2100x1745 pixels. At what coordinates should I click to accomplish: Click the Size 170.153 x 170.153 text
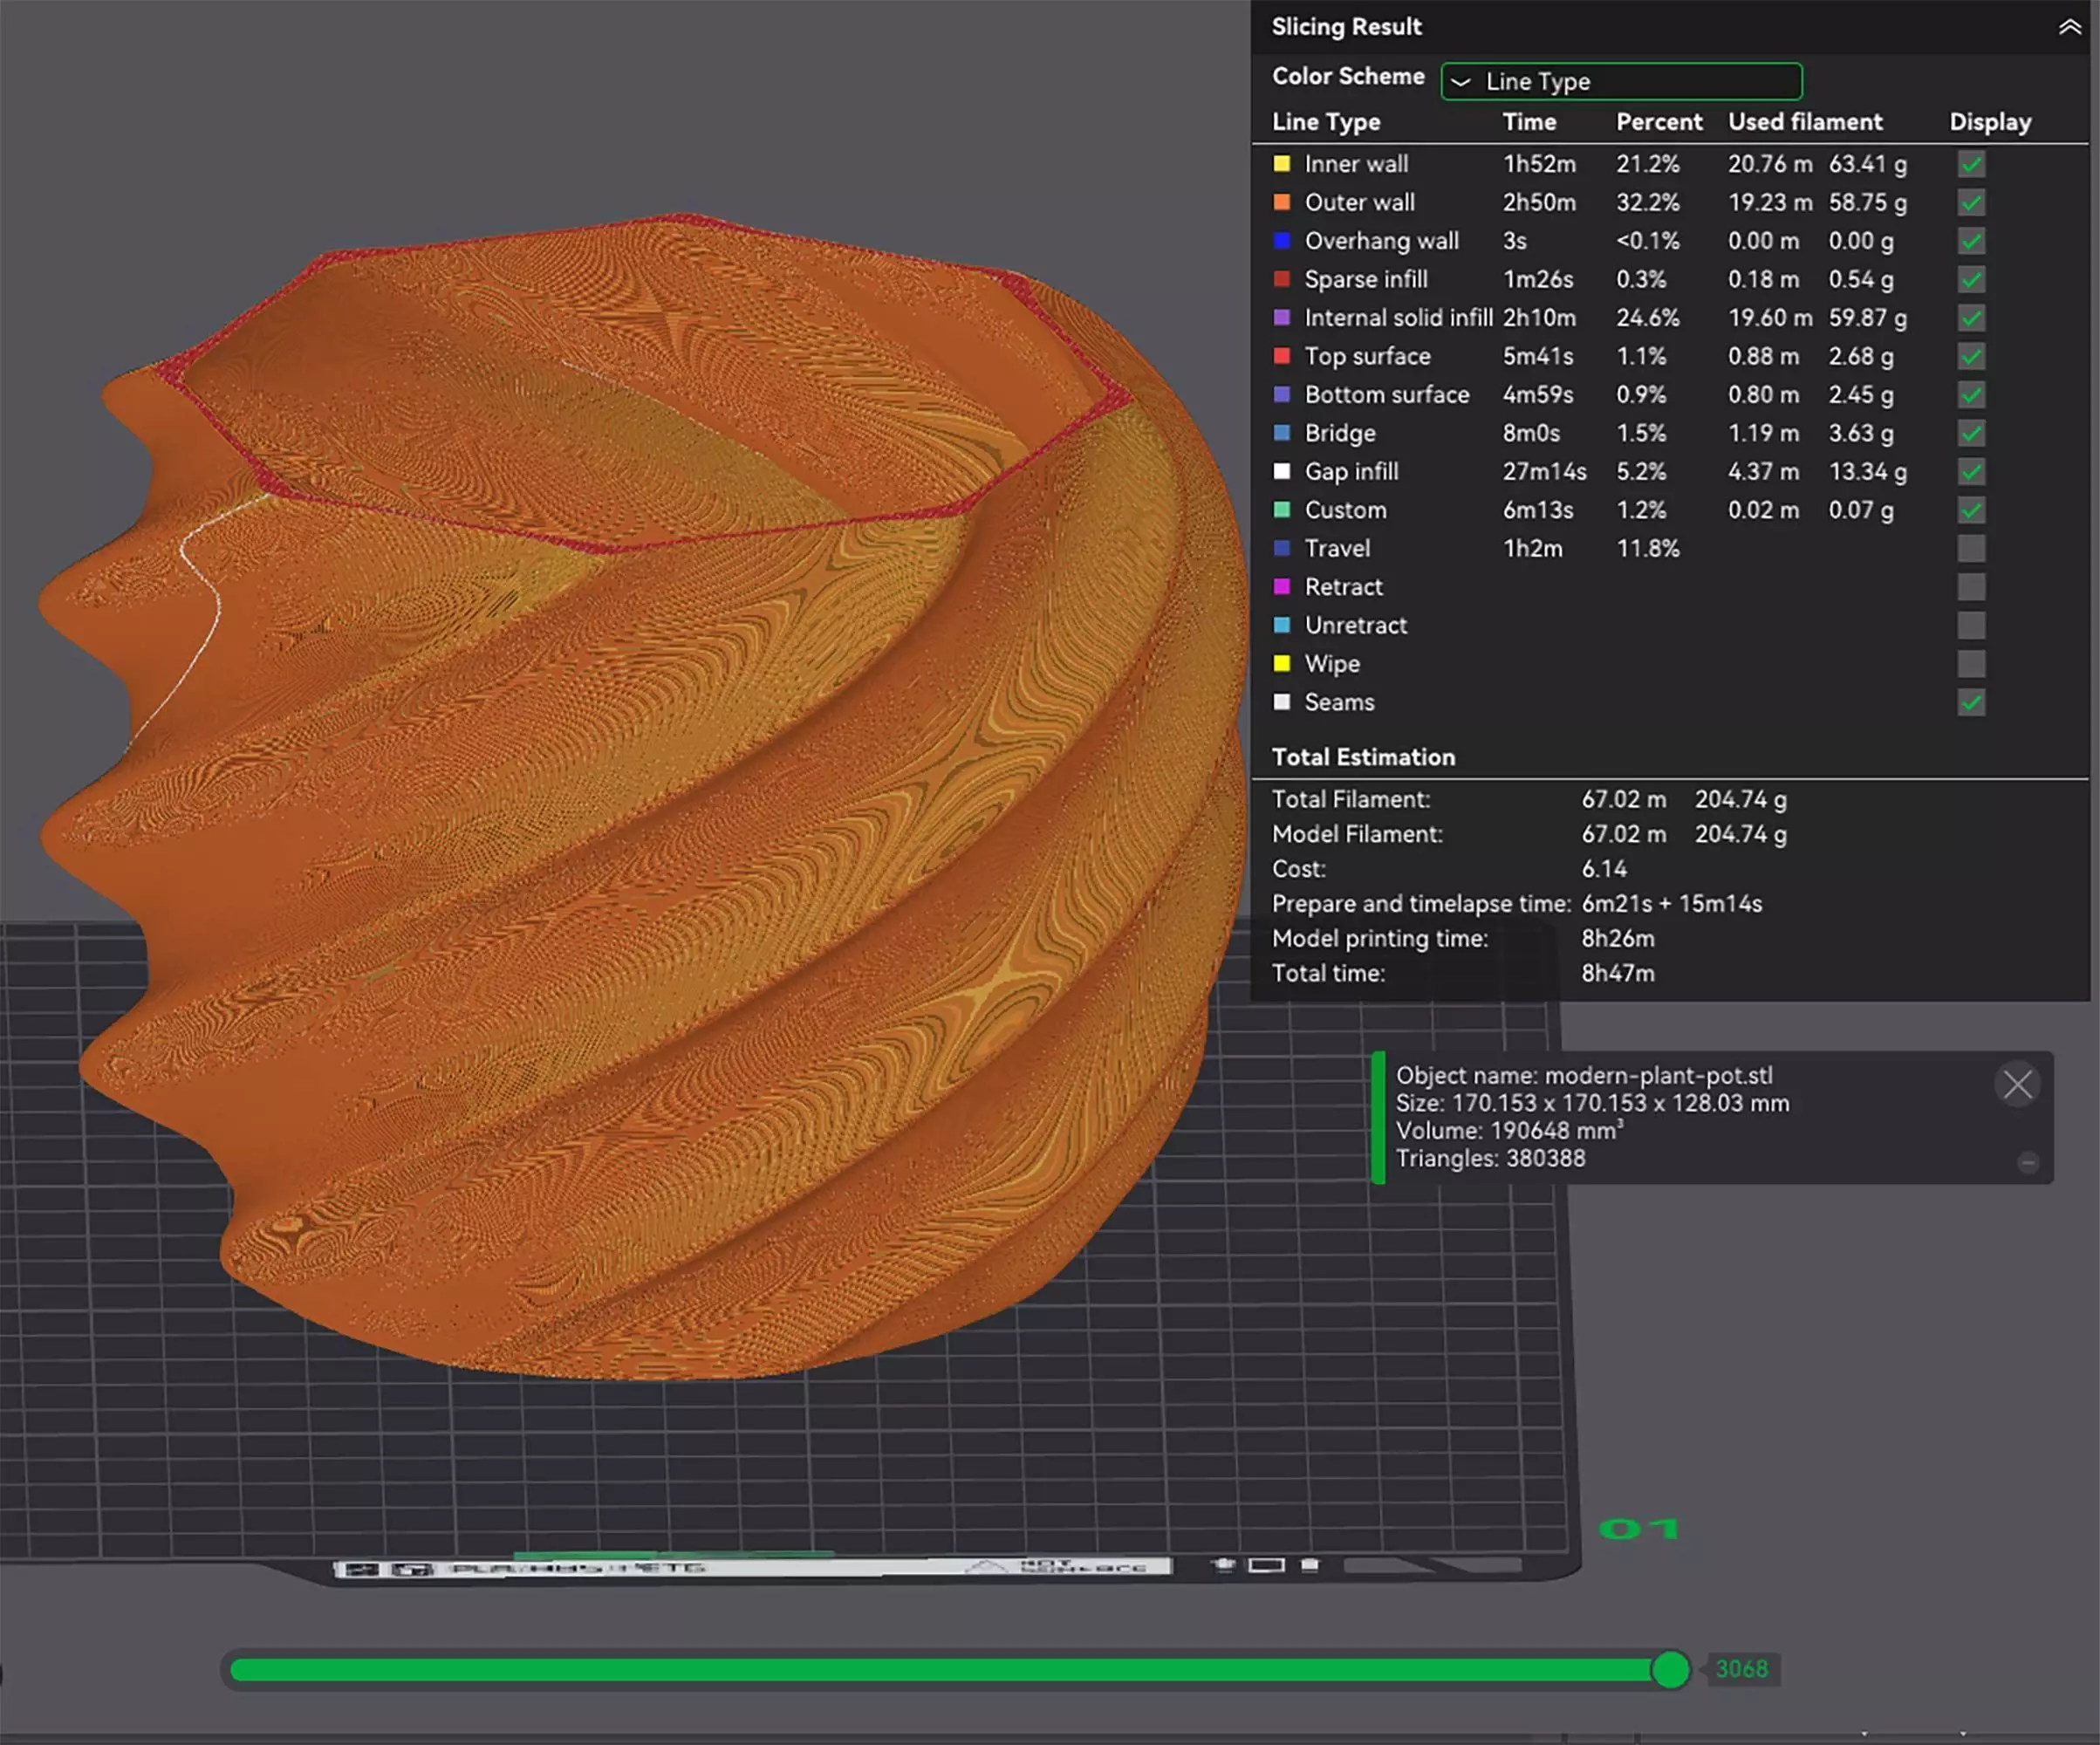1592,1103
